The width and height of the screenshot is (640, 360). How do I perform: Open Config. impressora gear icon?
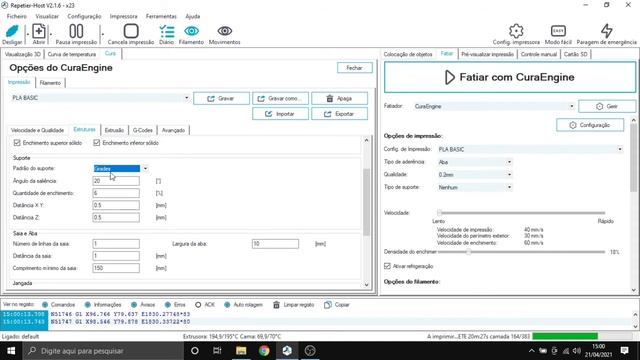point(516,31)
